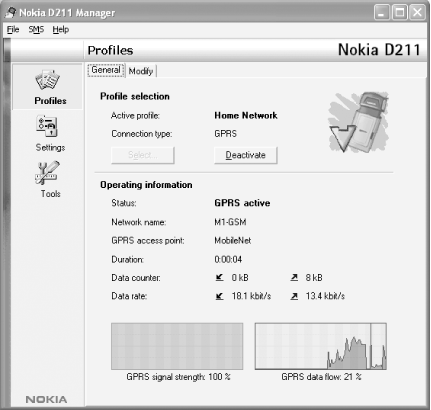Click the 8 kB sent counter
The width and height of the screenshot is (431, 410).
(314, 278)
